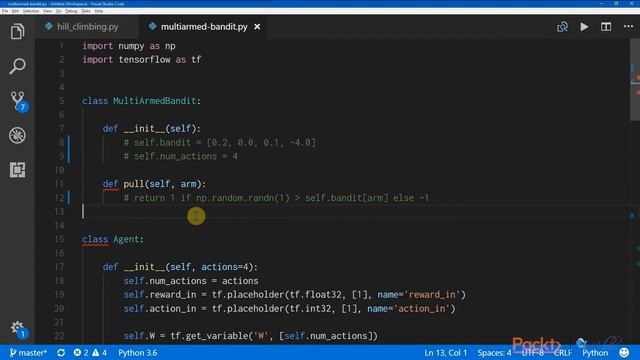Open the More Actions ellipsis menu
640x360 pixels.
coord(628,27)
